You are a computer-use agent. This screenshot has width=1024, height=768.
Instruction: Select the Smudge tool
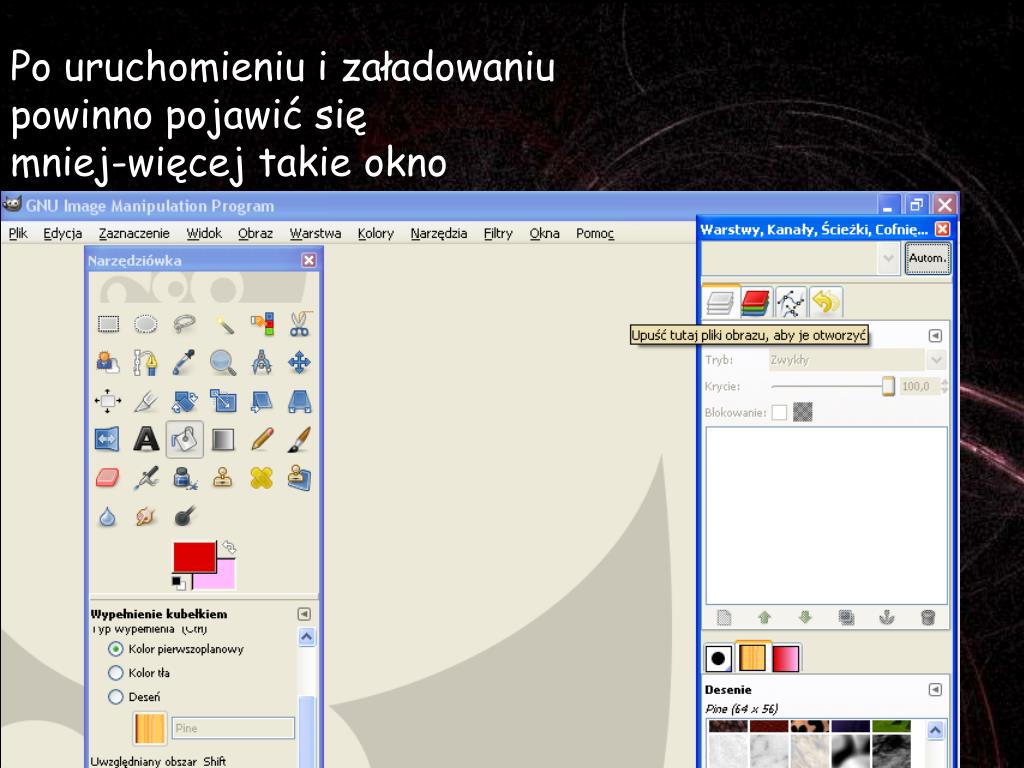click(146, 517)
